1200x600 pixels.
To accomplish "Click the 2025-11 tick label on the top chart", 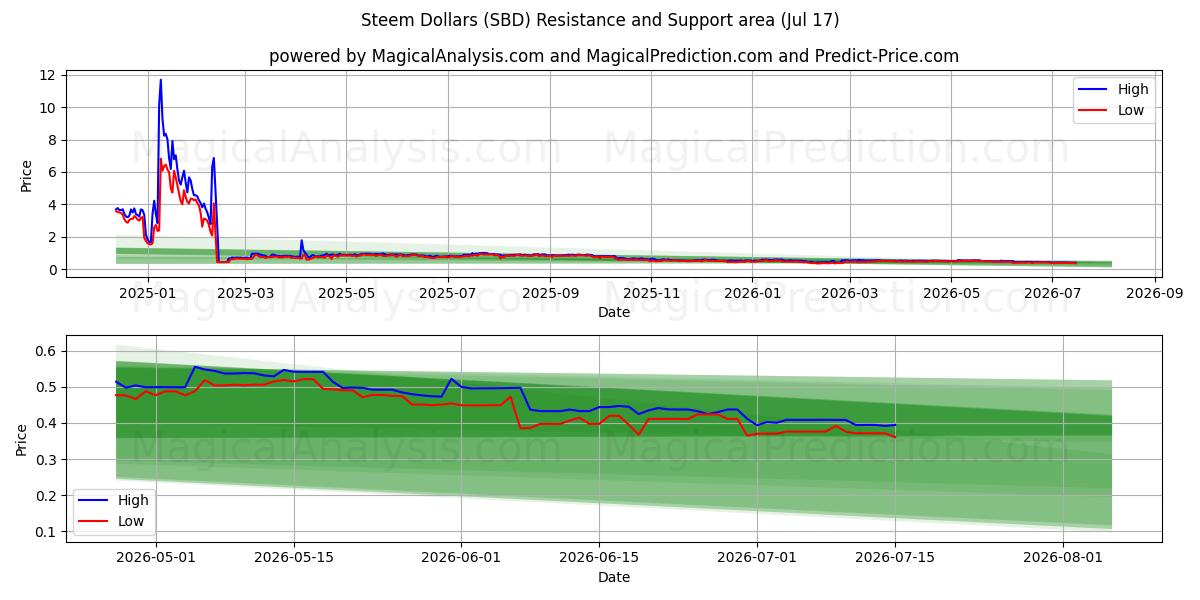I will tap(651, 293).
